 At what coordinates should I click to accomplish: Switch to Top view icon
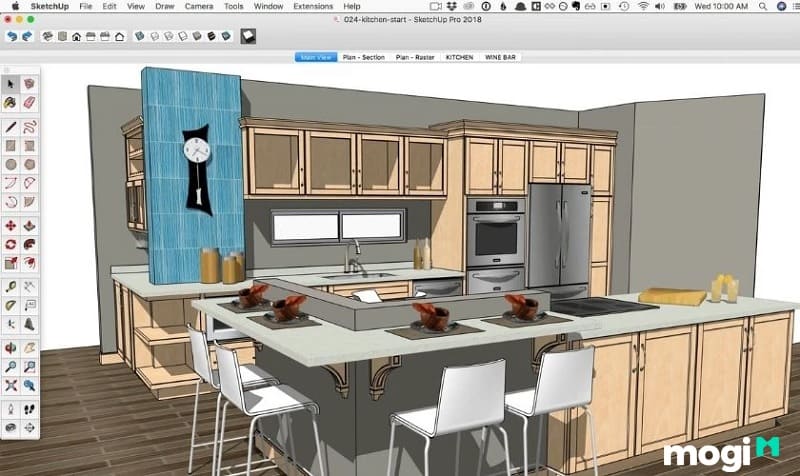pyautogui.click(x=62, y=36)
